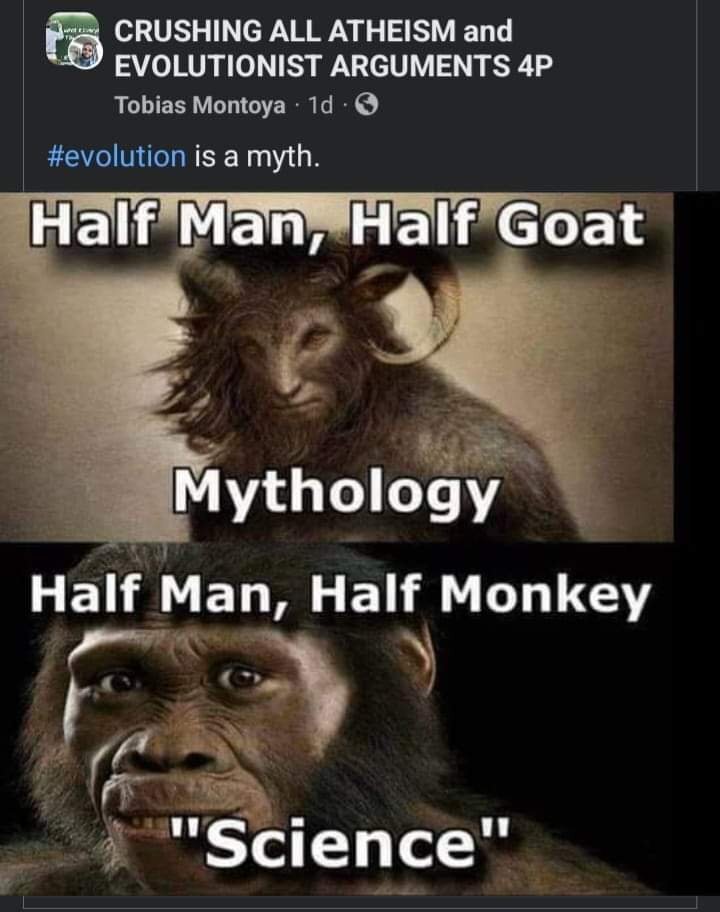Click the "Science" caption in quotes
The width and height of the screenshot is (720, 912).
339,840
